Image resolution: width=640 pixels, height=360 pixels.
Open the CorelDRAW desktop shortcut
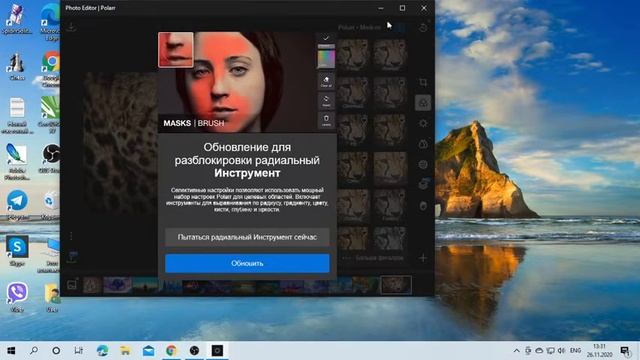51,115
